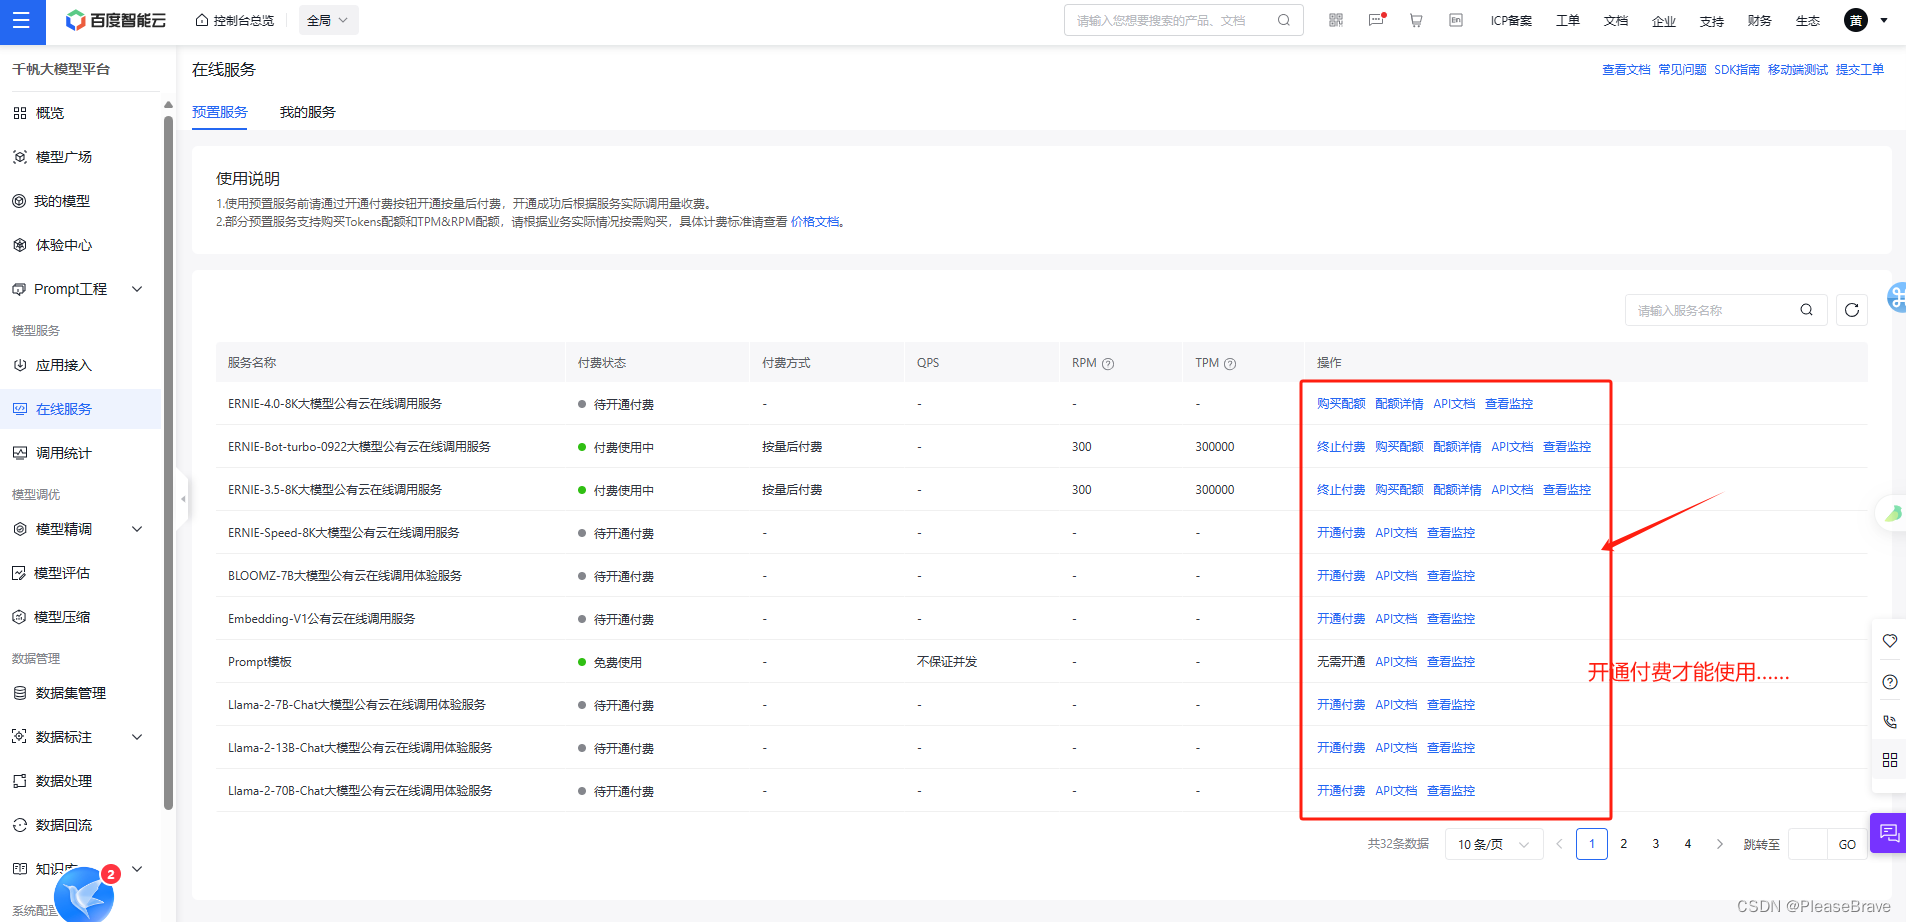Click the user avatar icon
The height and width of the screenshot is (922, 1906).
click(x=1856, y=20)
